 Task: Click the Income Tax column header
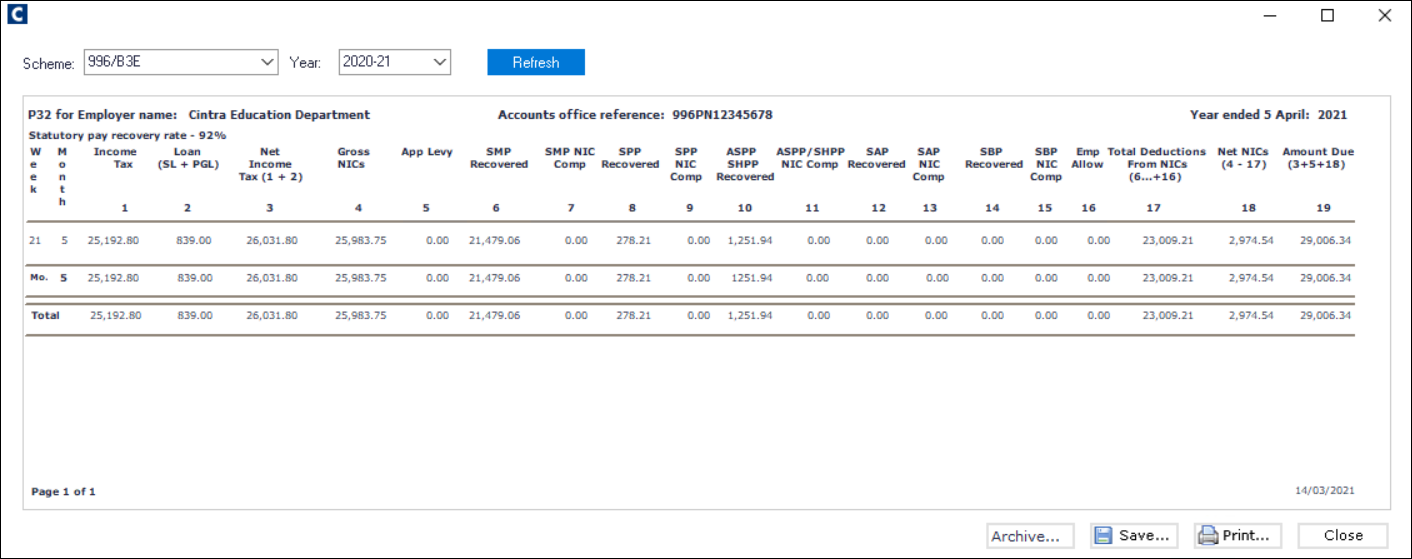coord(115,158)
